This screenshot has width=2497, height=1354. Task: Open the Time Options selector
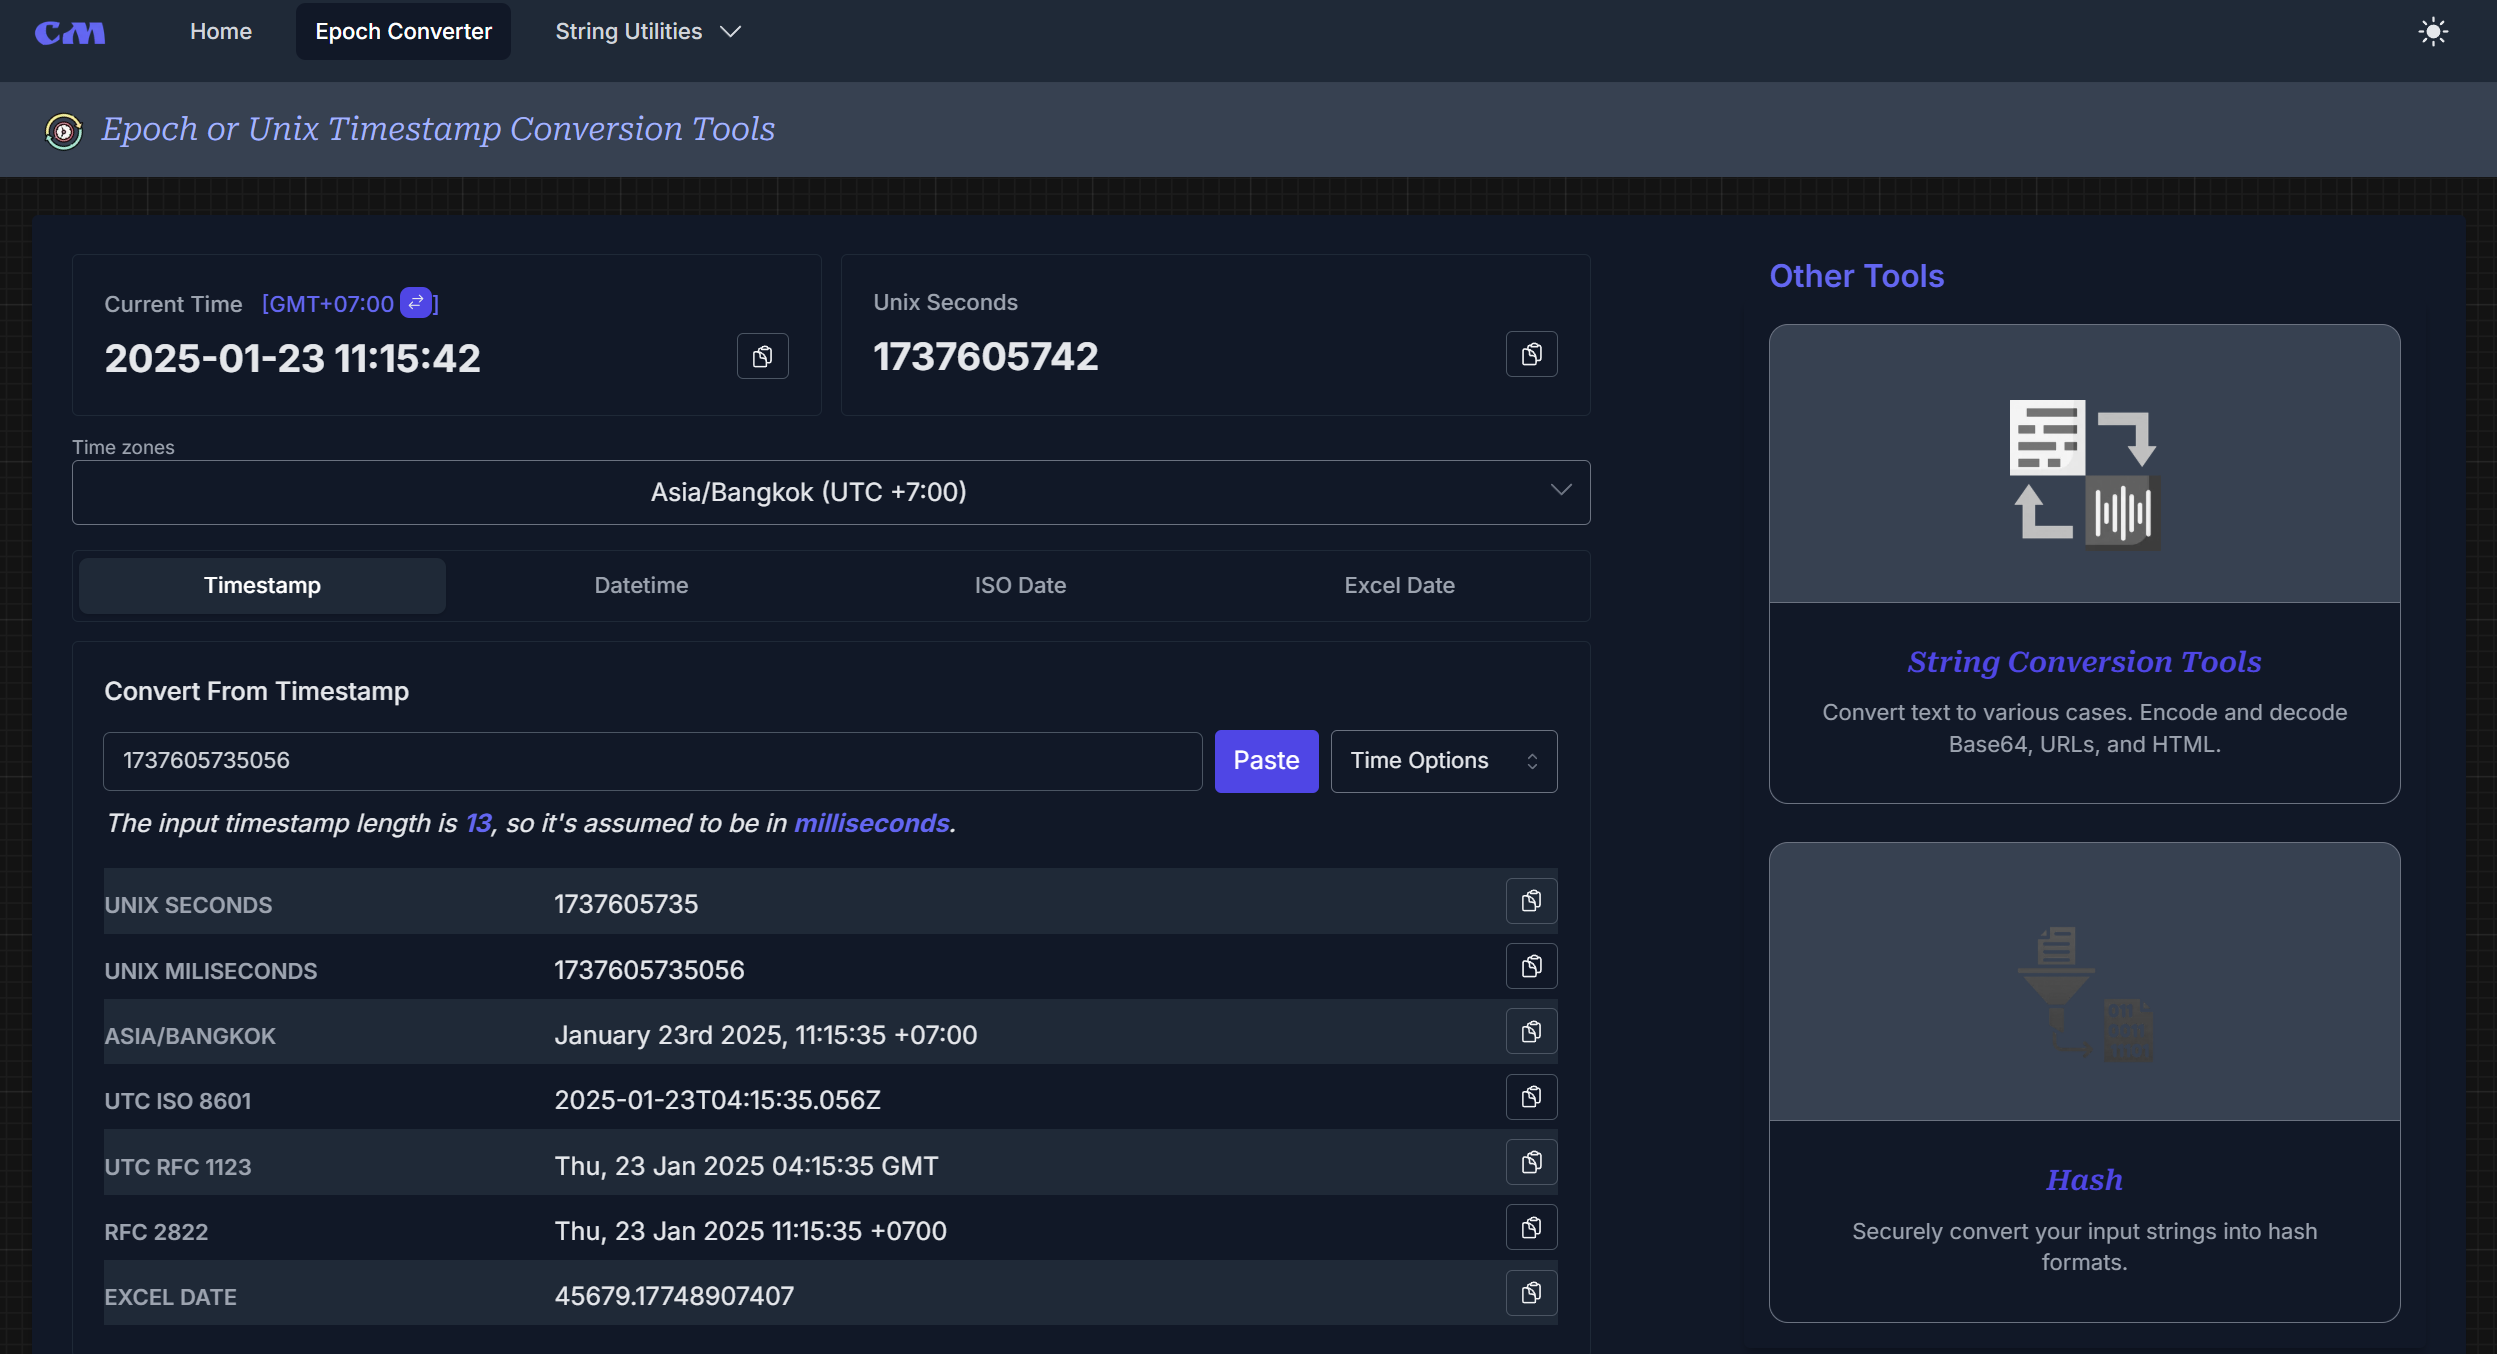(1443, 761)
